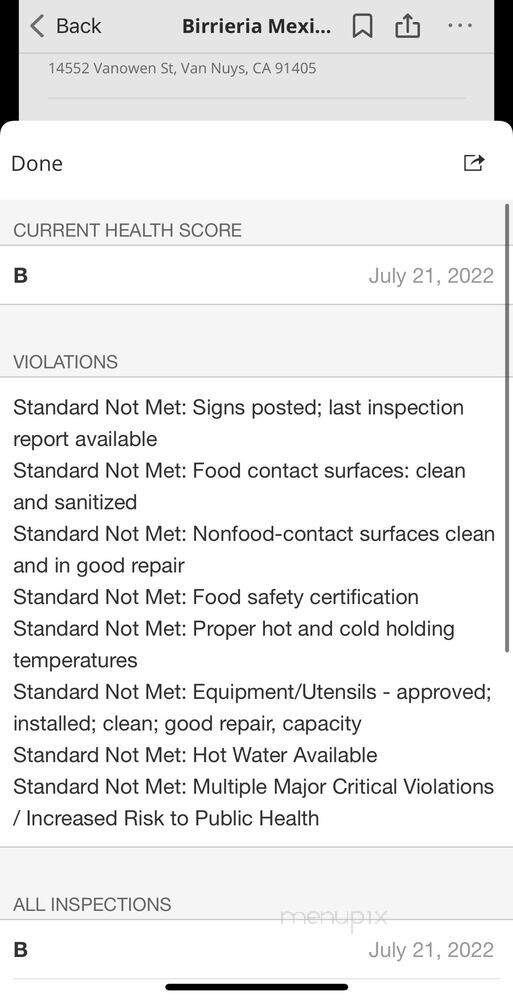Select the current health score B row
Viewport: 513px width, 1000px height.
[x=255, y=276]
